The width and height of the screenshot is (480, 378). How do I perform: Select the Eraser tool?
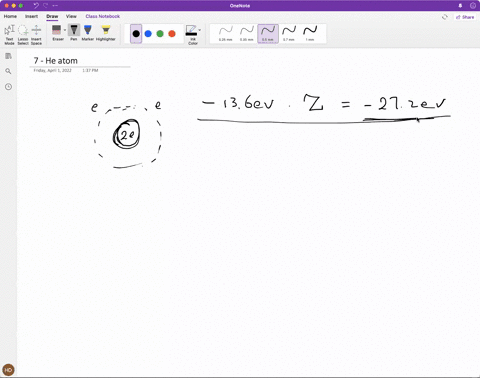[57, 33]
